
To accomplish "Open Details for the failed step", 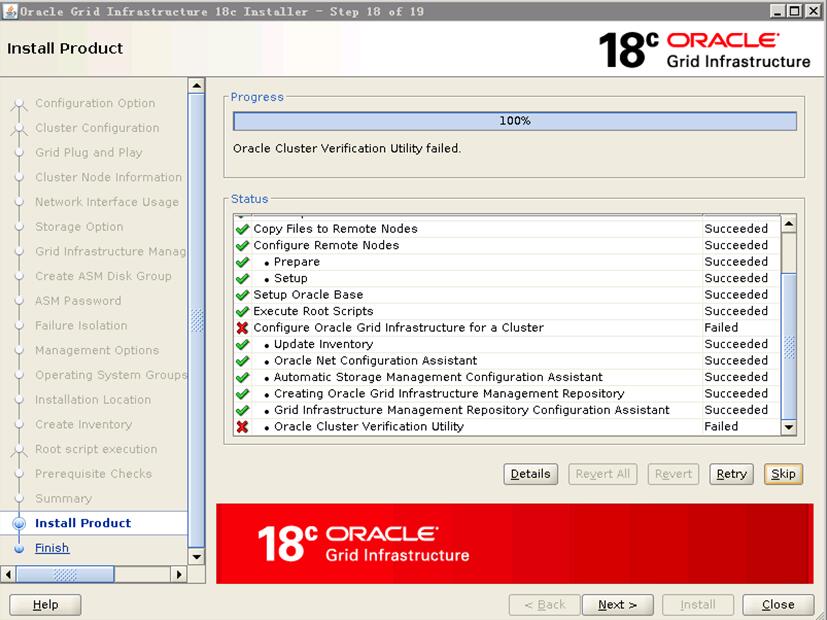I will (530, 474).
